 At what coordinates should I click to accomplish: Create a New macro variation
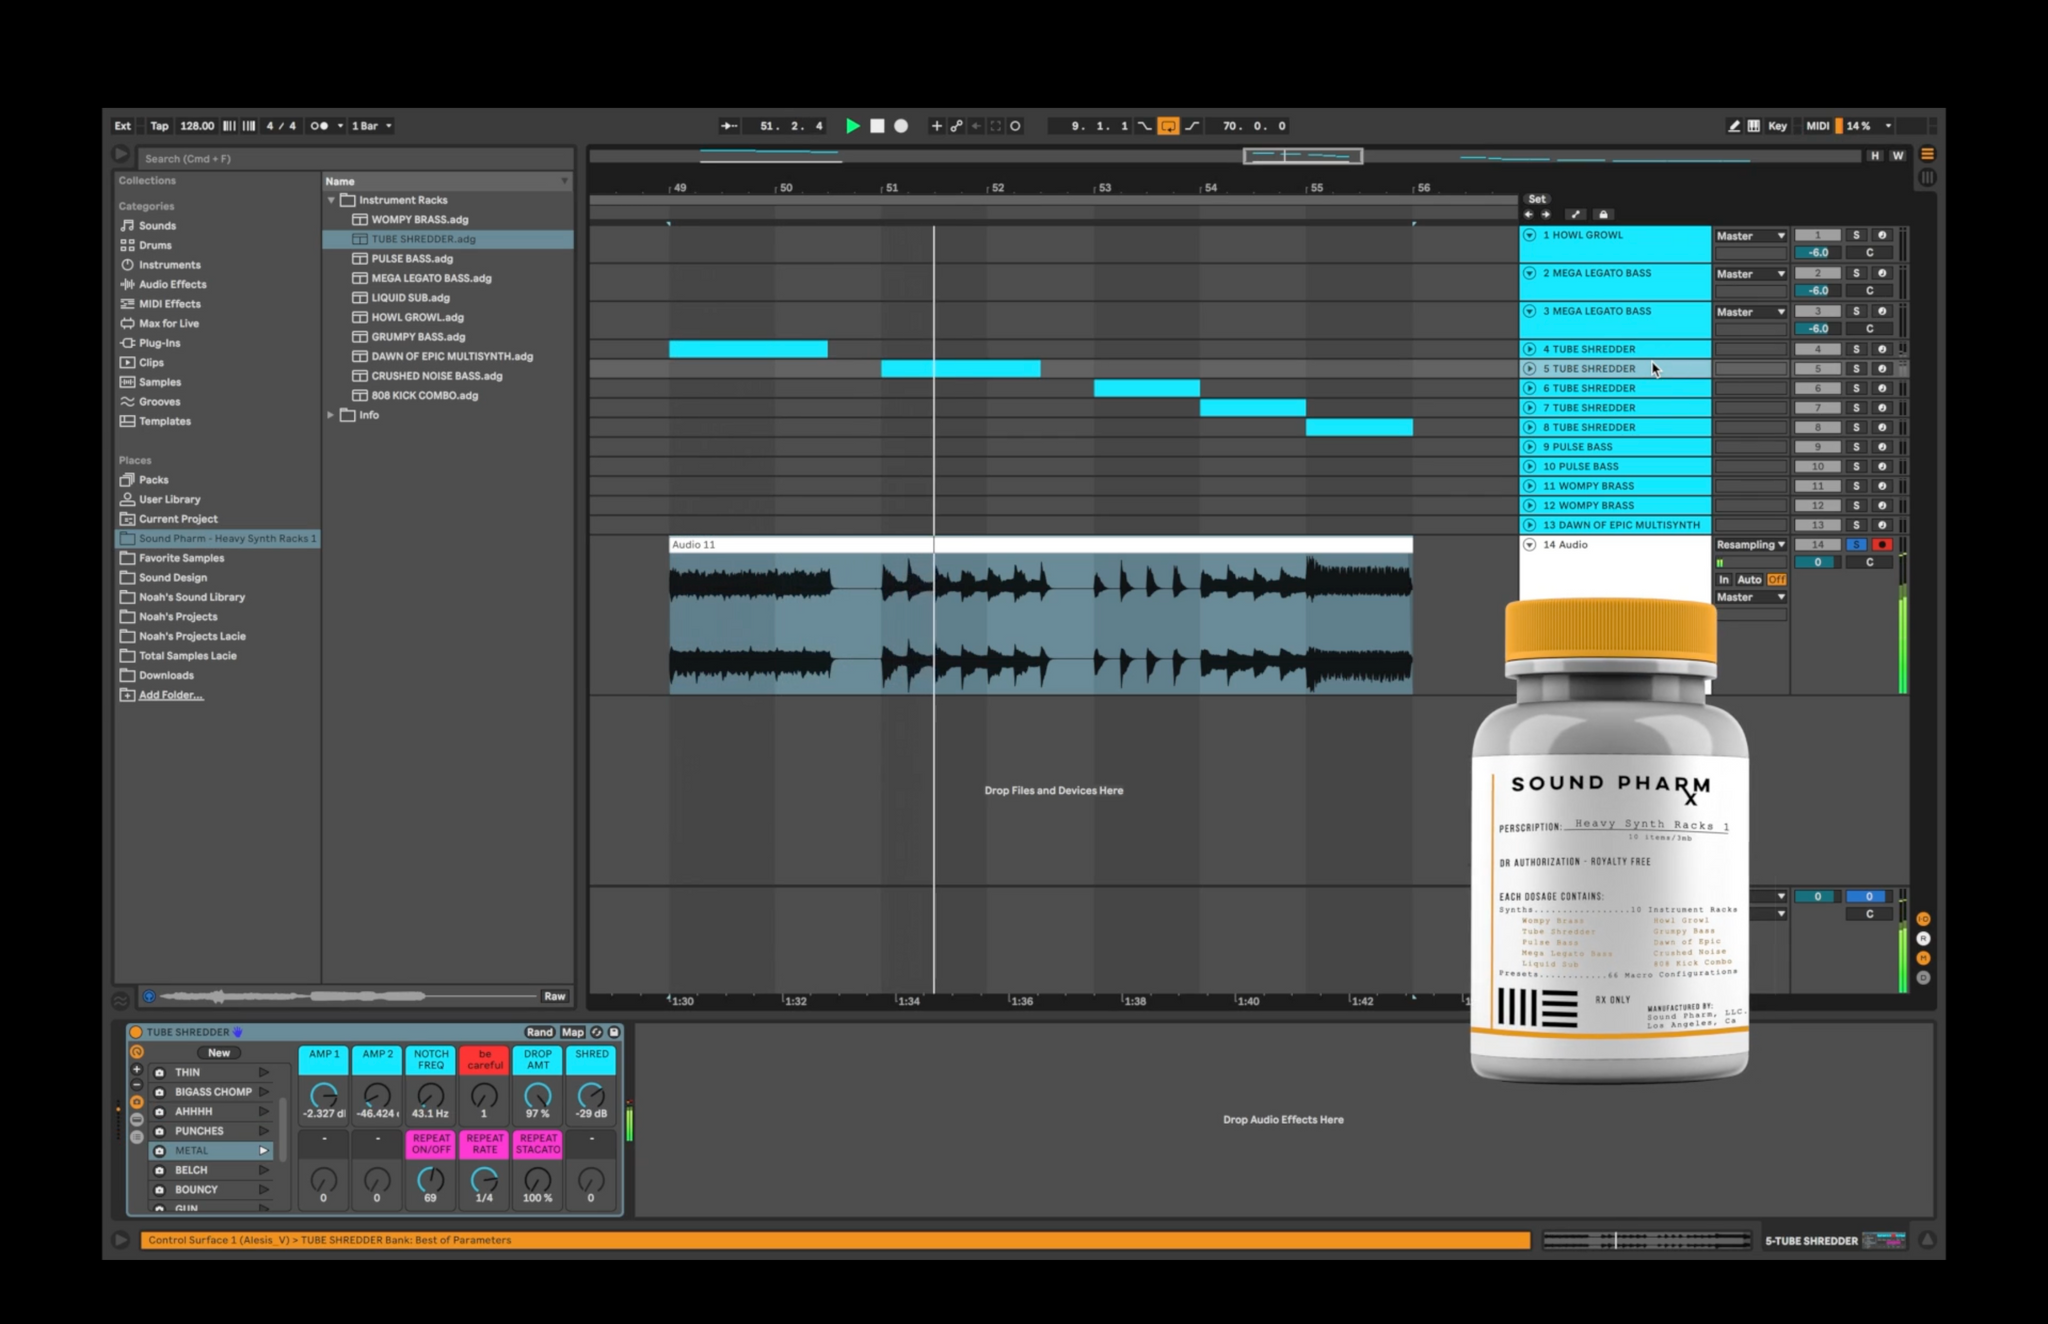tap(219, 1053)
